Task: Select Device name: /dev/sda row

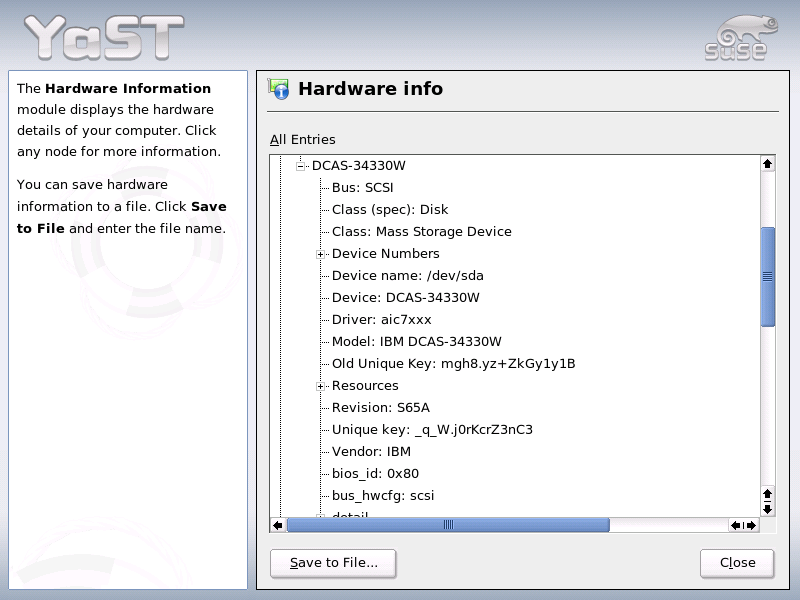Action: click(407, 276)
